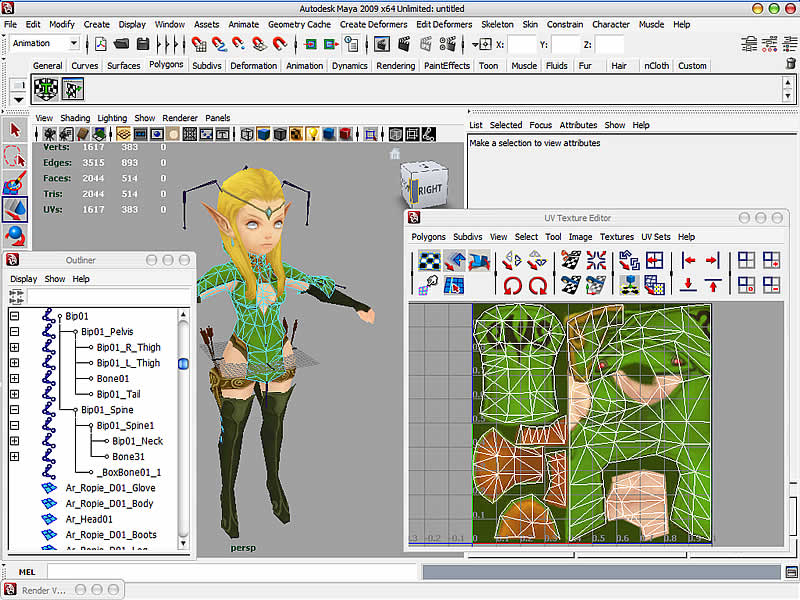The width and height of the screenshot is (800, 600).
Task: Collapse the Bip01 node in Outliner
Action: coord(15,316)
